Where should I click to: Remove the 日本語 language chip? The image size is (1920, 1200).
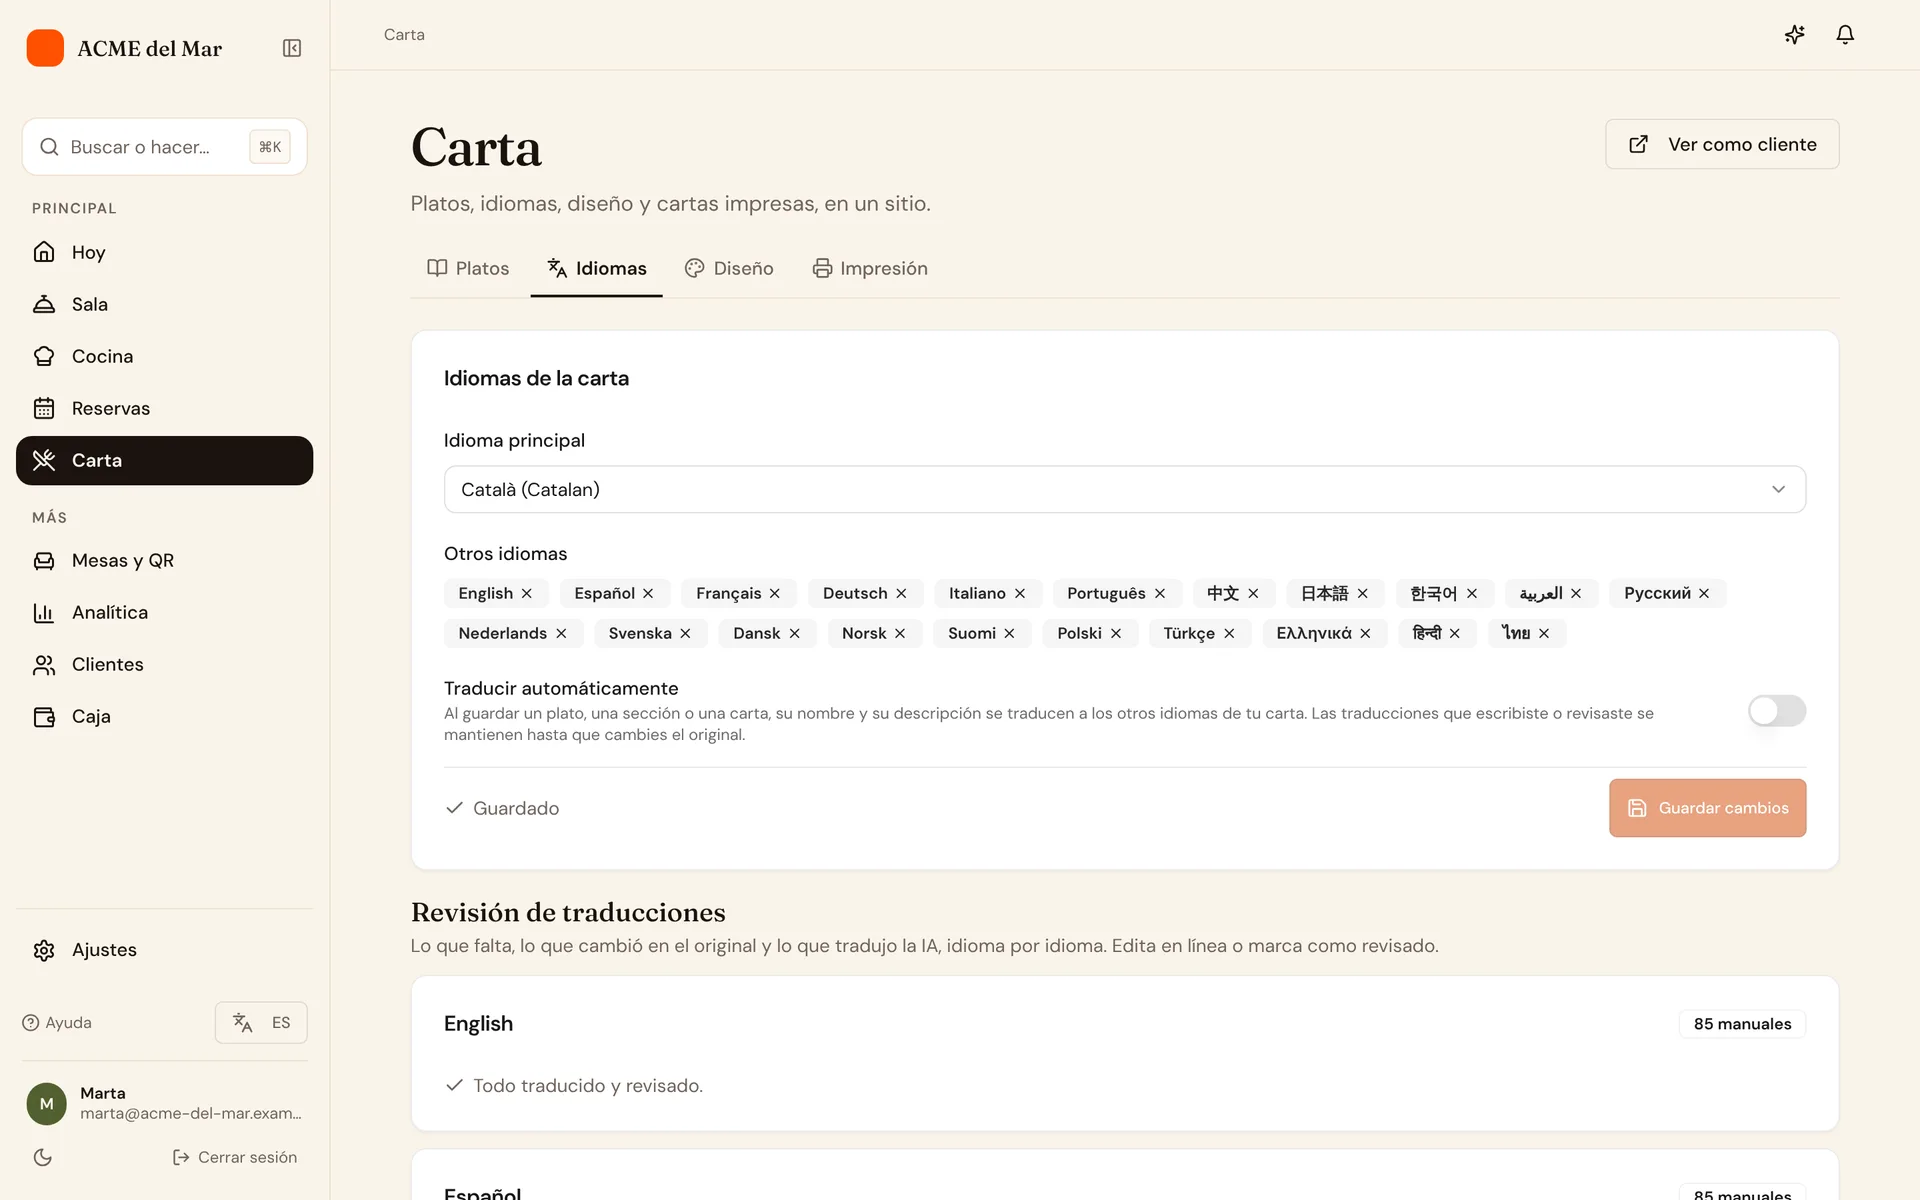click(1362, 593)
